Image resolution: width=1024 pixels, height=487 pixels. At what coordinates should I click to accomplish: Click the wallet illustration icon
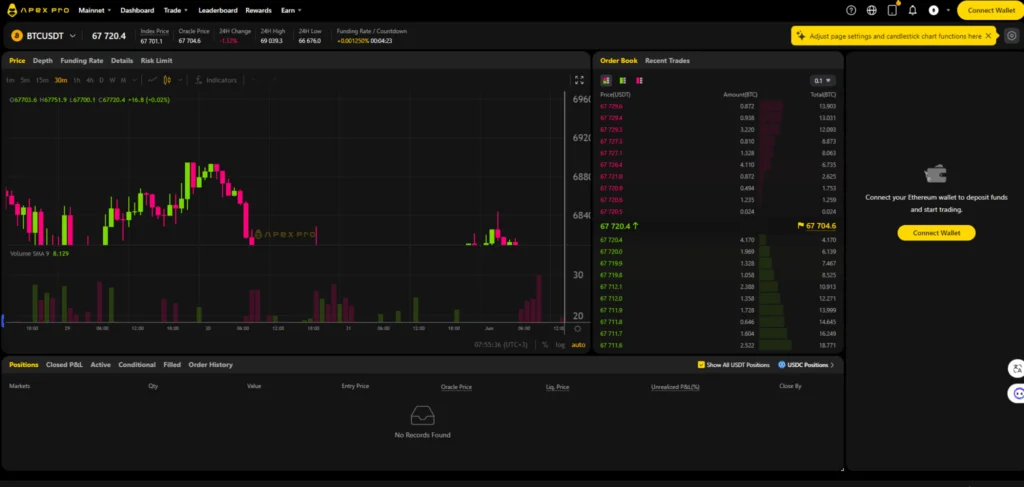pos(936,174)
